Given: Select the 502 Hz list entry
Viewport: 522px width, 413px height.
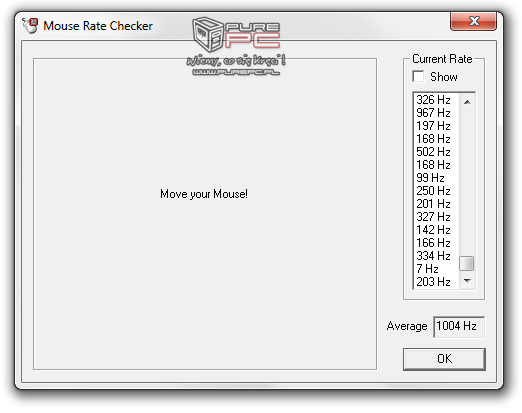Looking at the screenshot, I should point(436,152).
